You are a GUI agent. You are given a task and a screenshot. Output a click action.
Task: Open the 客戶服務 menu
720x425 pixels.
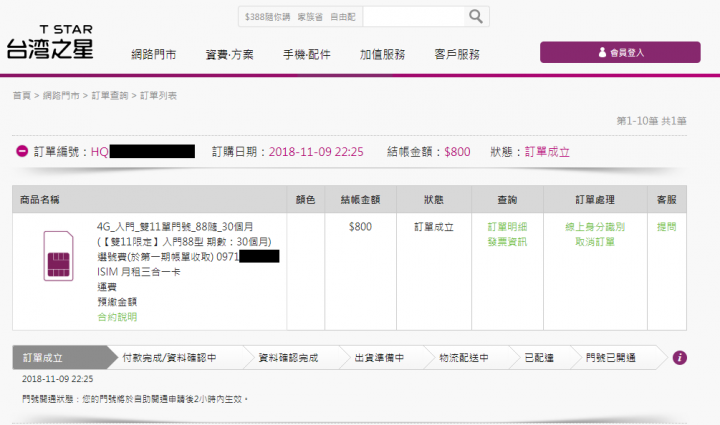tap(457, 55)
